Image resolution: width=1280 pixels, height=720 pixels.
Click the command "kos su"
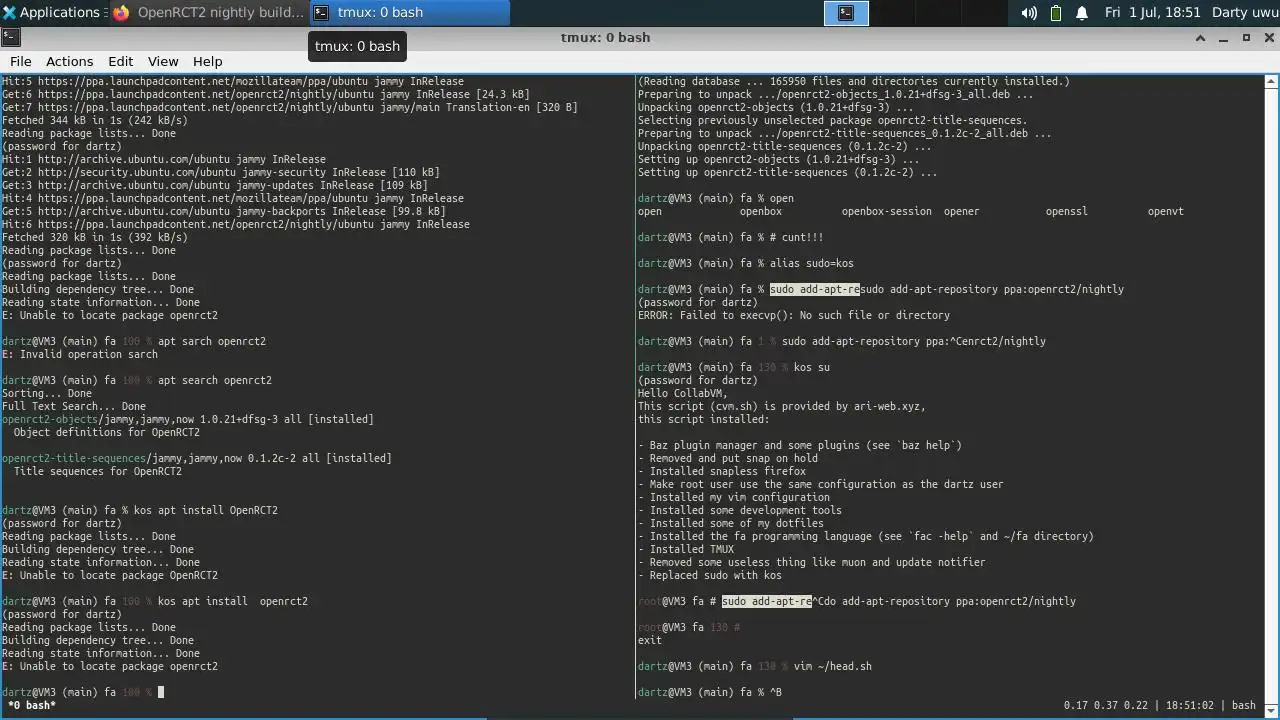812,367
